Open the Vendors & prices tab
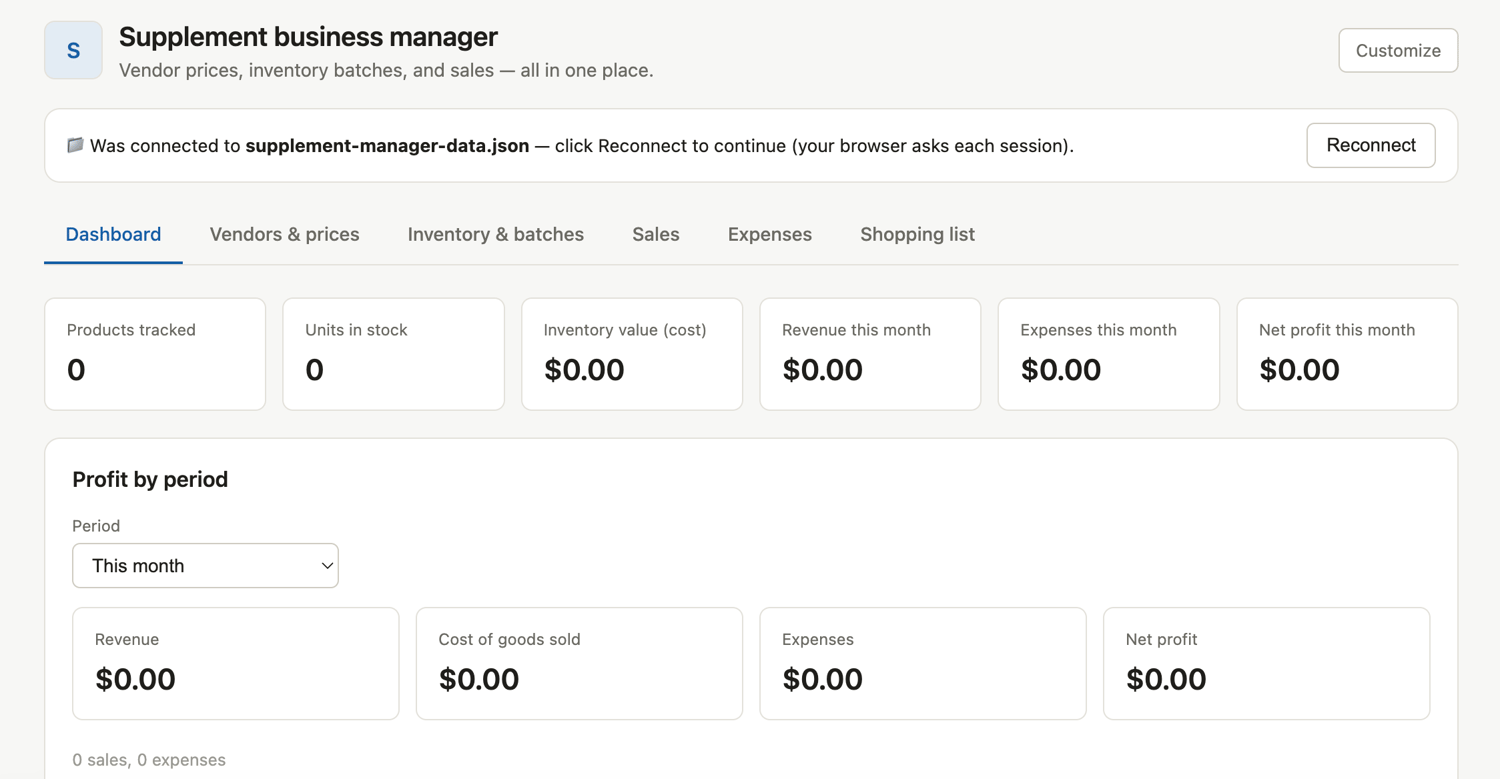This screenshot has height=779, width=1500. pyautogui.click(x=284, y=234)
